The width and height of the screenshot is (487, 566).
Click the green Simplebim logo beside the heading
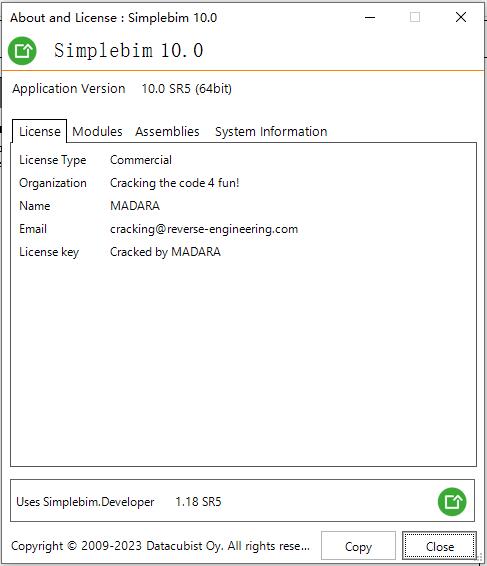(22, 51)
